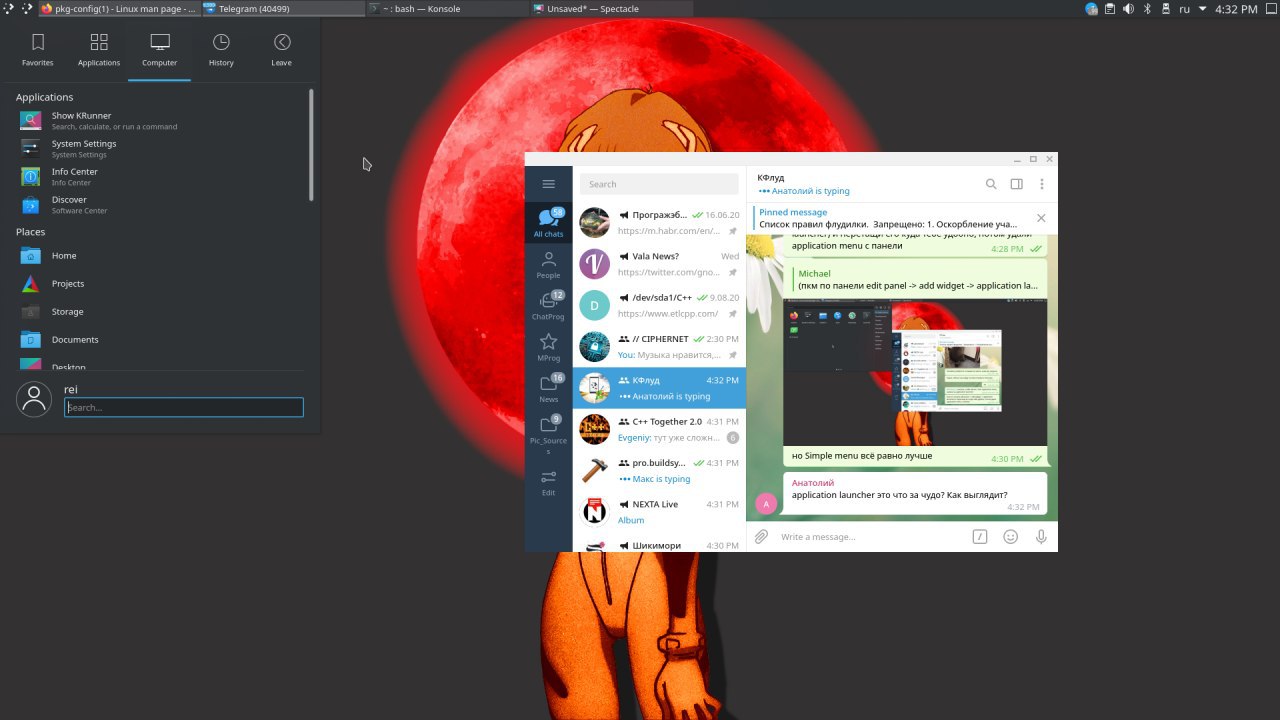Screen dimensions: 1280x720
Task: Open the pinned message
Action: point(890,218)
